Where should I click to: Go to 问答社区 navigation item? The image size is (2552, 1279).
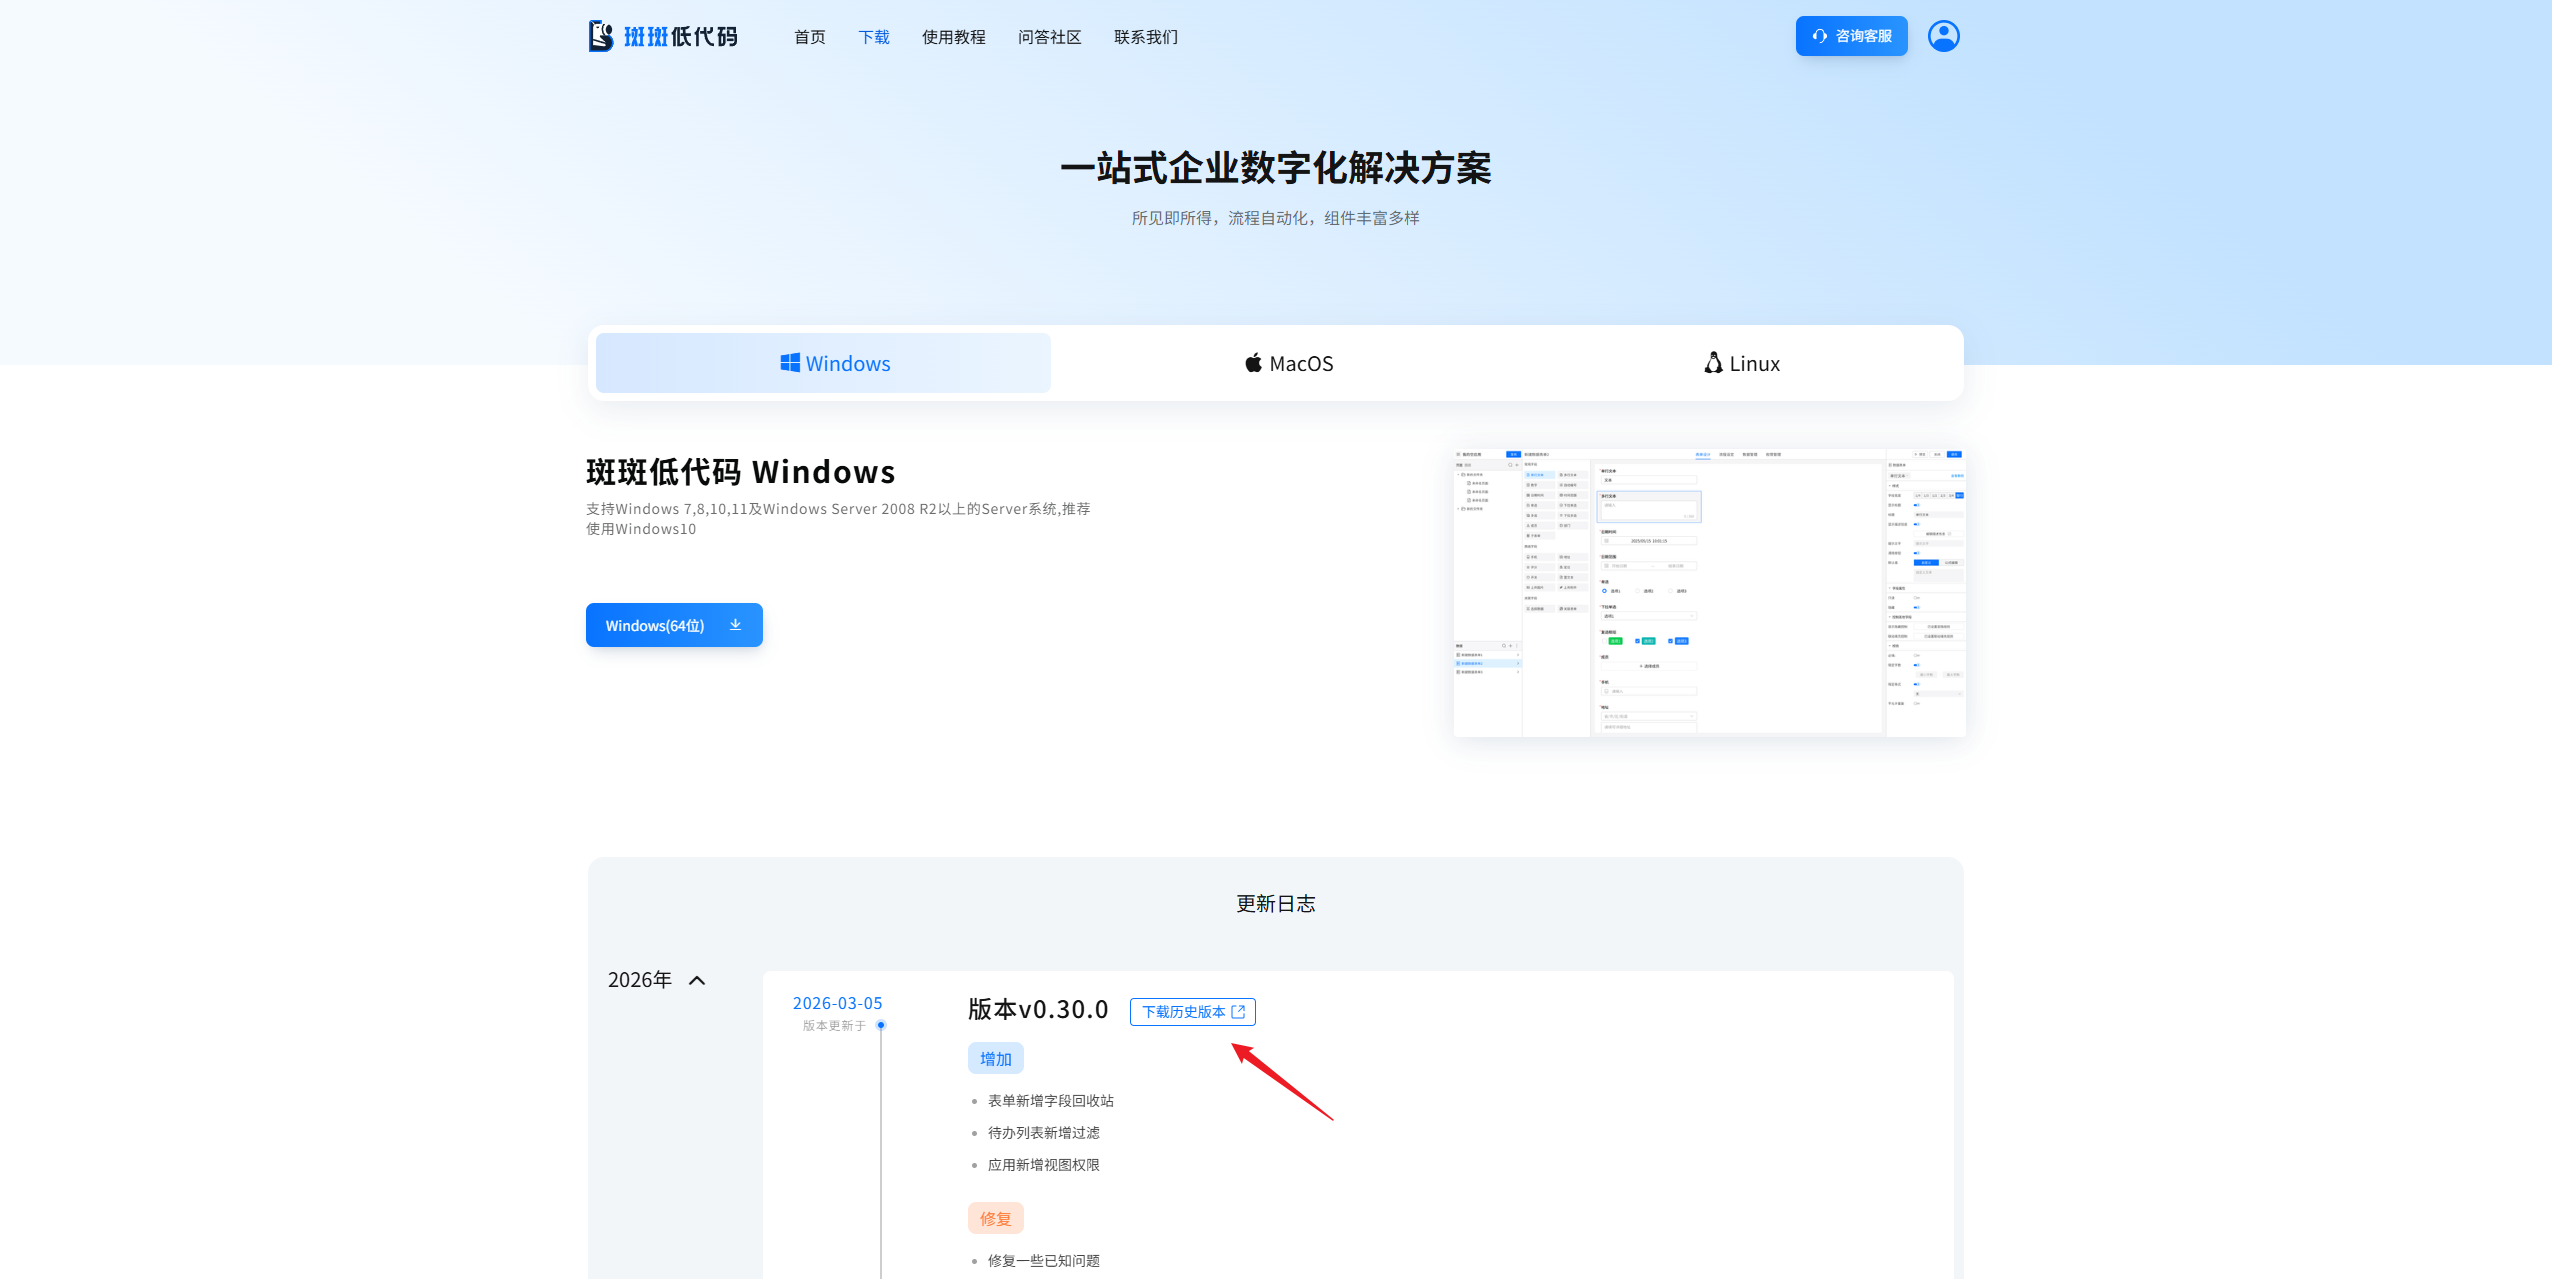(x=1049, y=37)
